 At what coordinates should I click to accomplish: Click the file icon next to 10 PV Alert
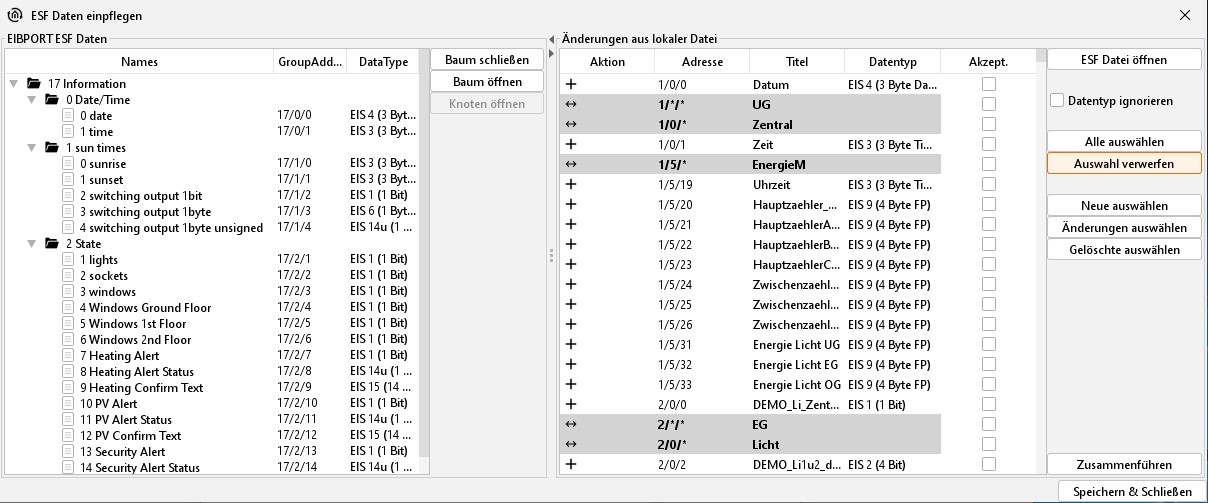(68, 404)
